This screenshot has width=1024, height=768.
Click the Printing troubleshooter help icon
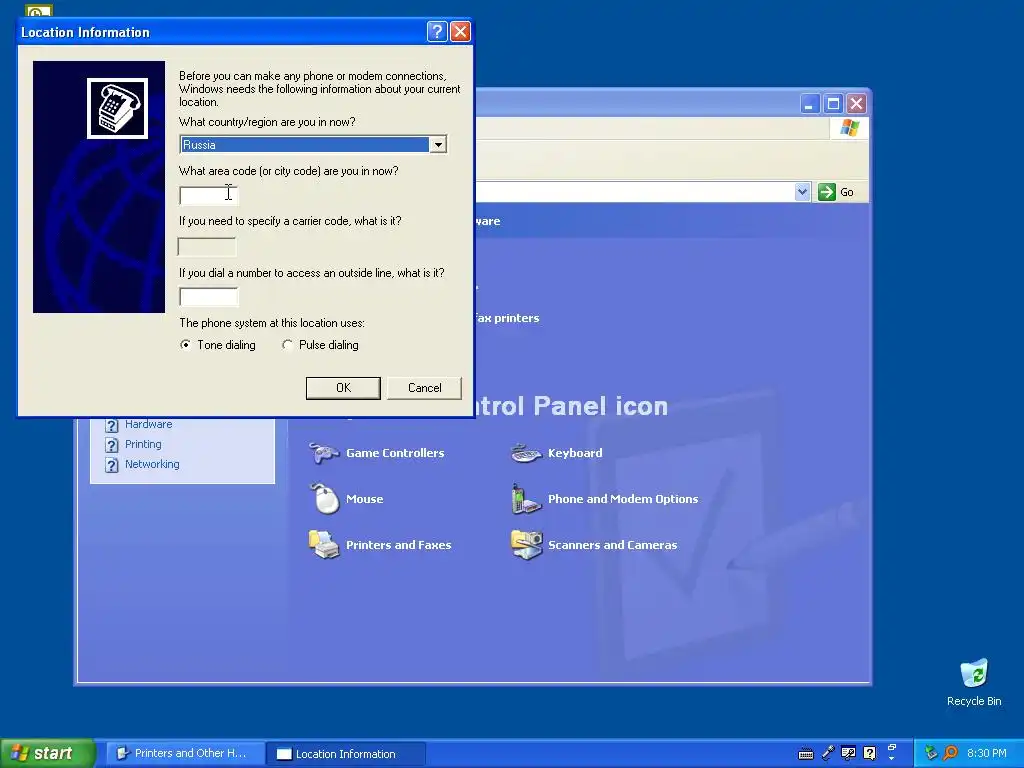pos(112,445)
